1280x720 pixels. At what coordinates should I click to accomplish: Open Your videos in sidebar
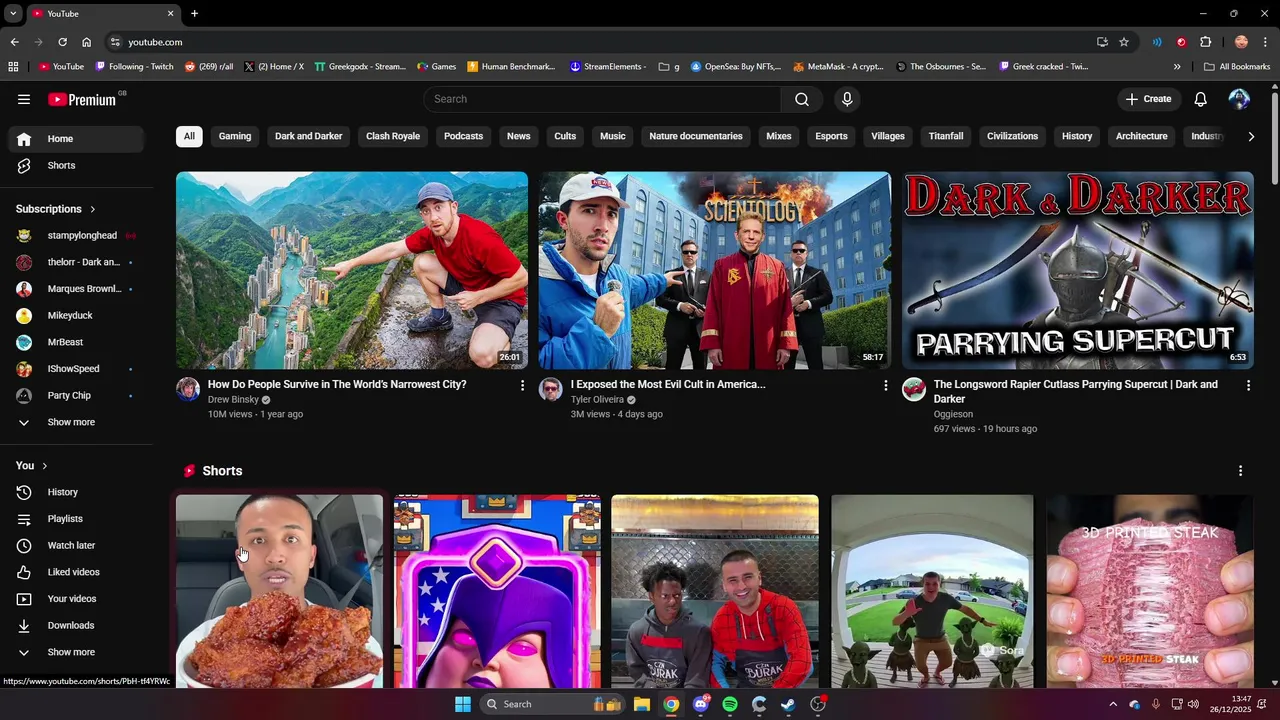(76, 599)
